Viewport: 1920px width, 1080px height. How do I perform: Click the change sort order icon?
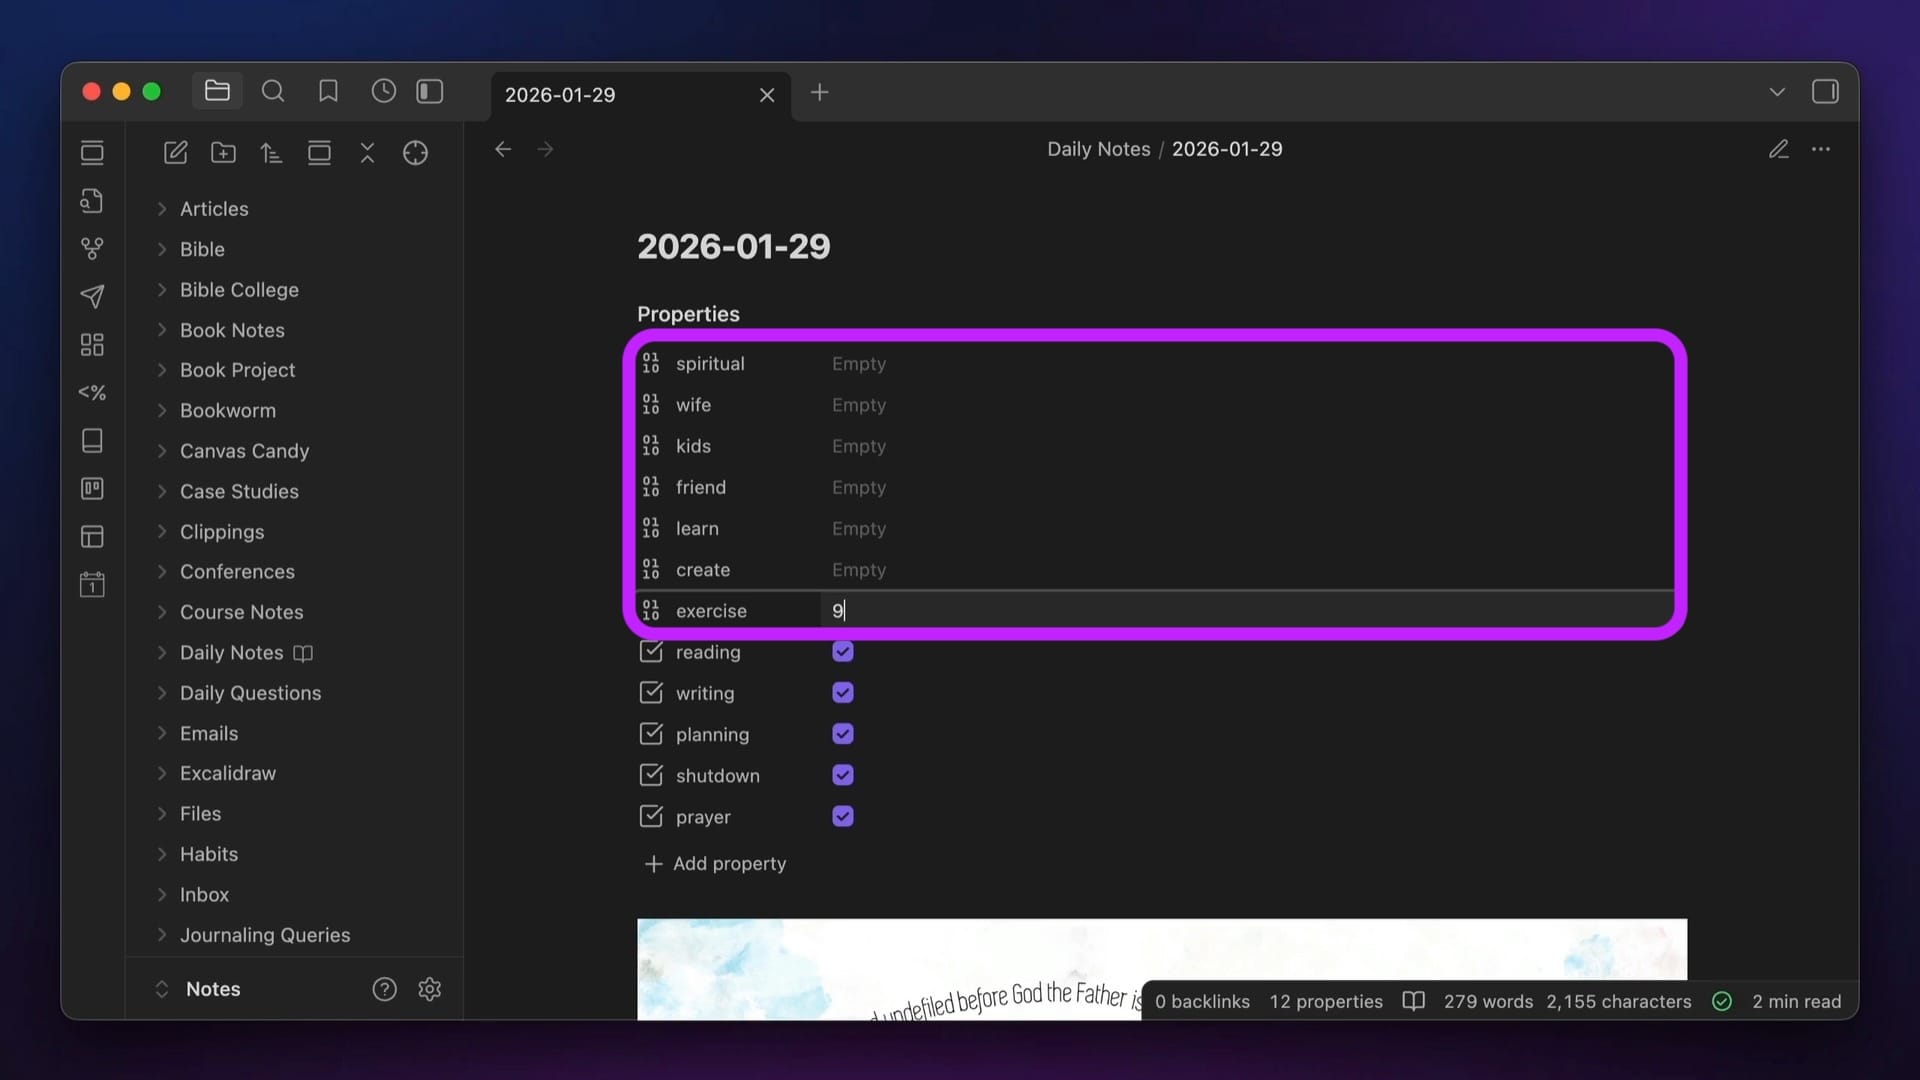(x=271, y=152)
